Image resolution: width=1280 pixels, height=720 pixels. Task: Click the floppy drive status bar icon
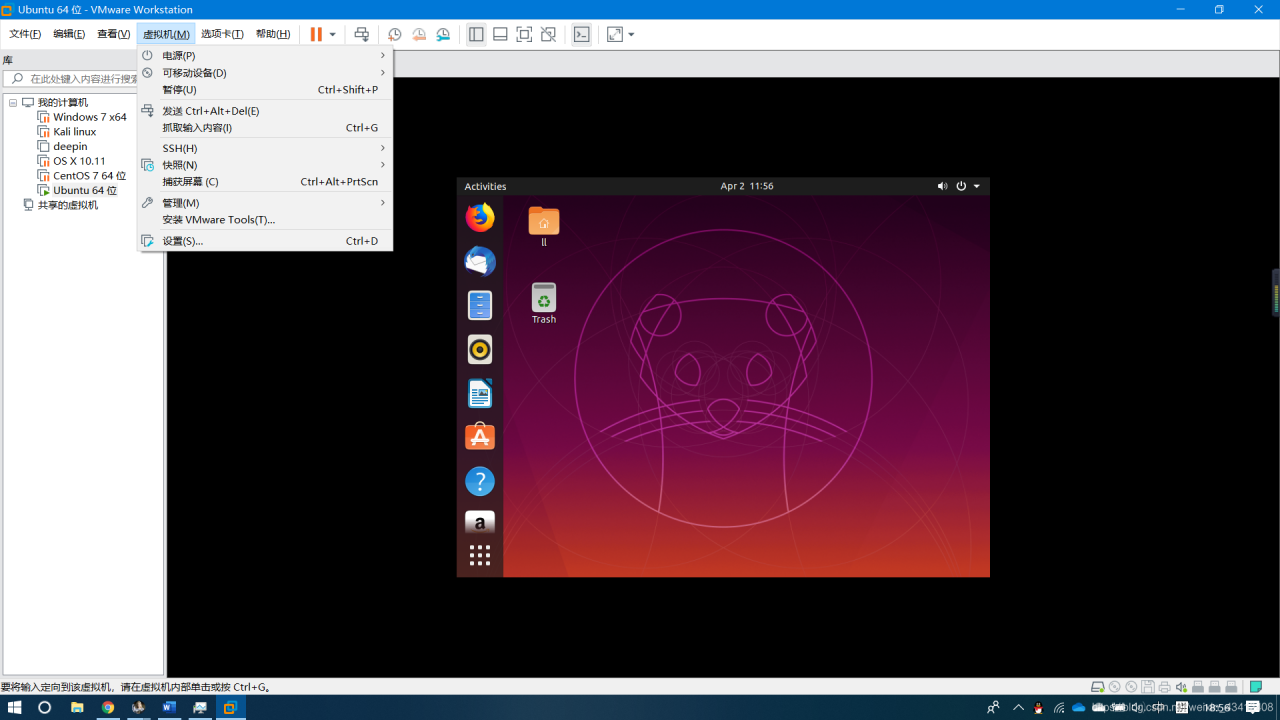(1148, 687)
